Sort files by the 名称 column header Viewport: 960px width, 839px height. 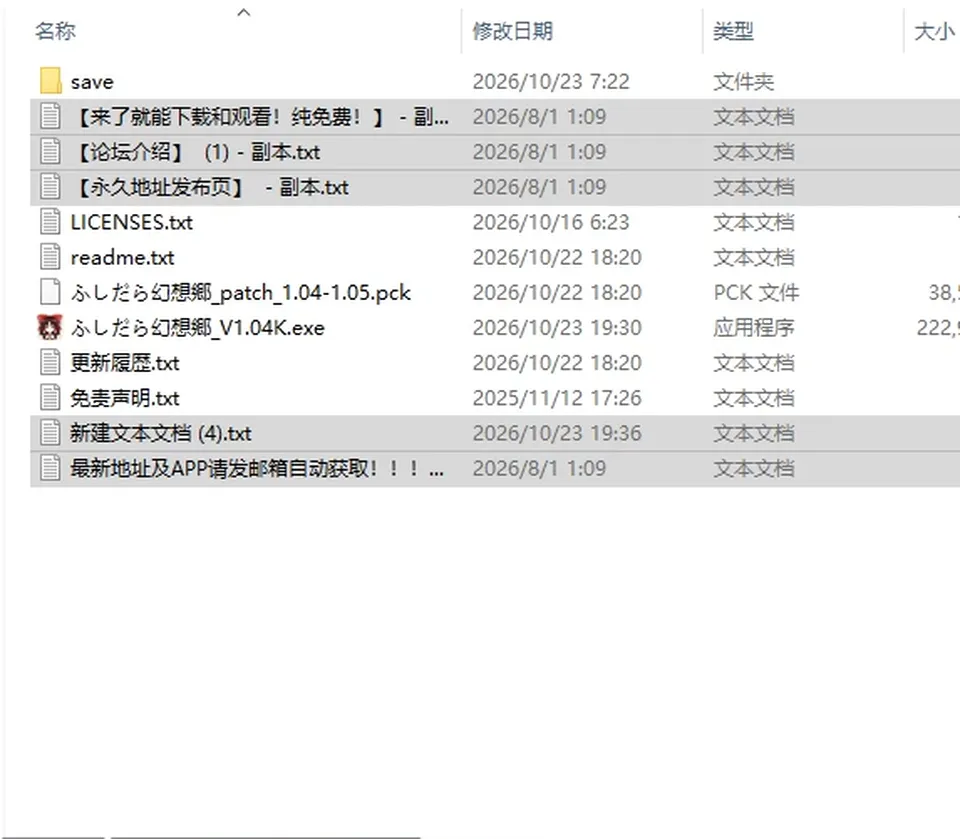point(55,31)
